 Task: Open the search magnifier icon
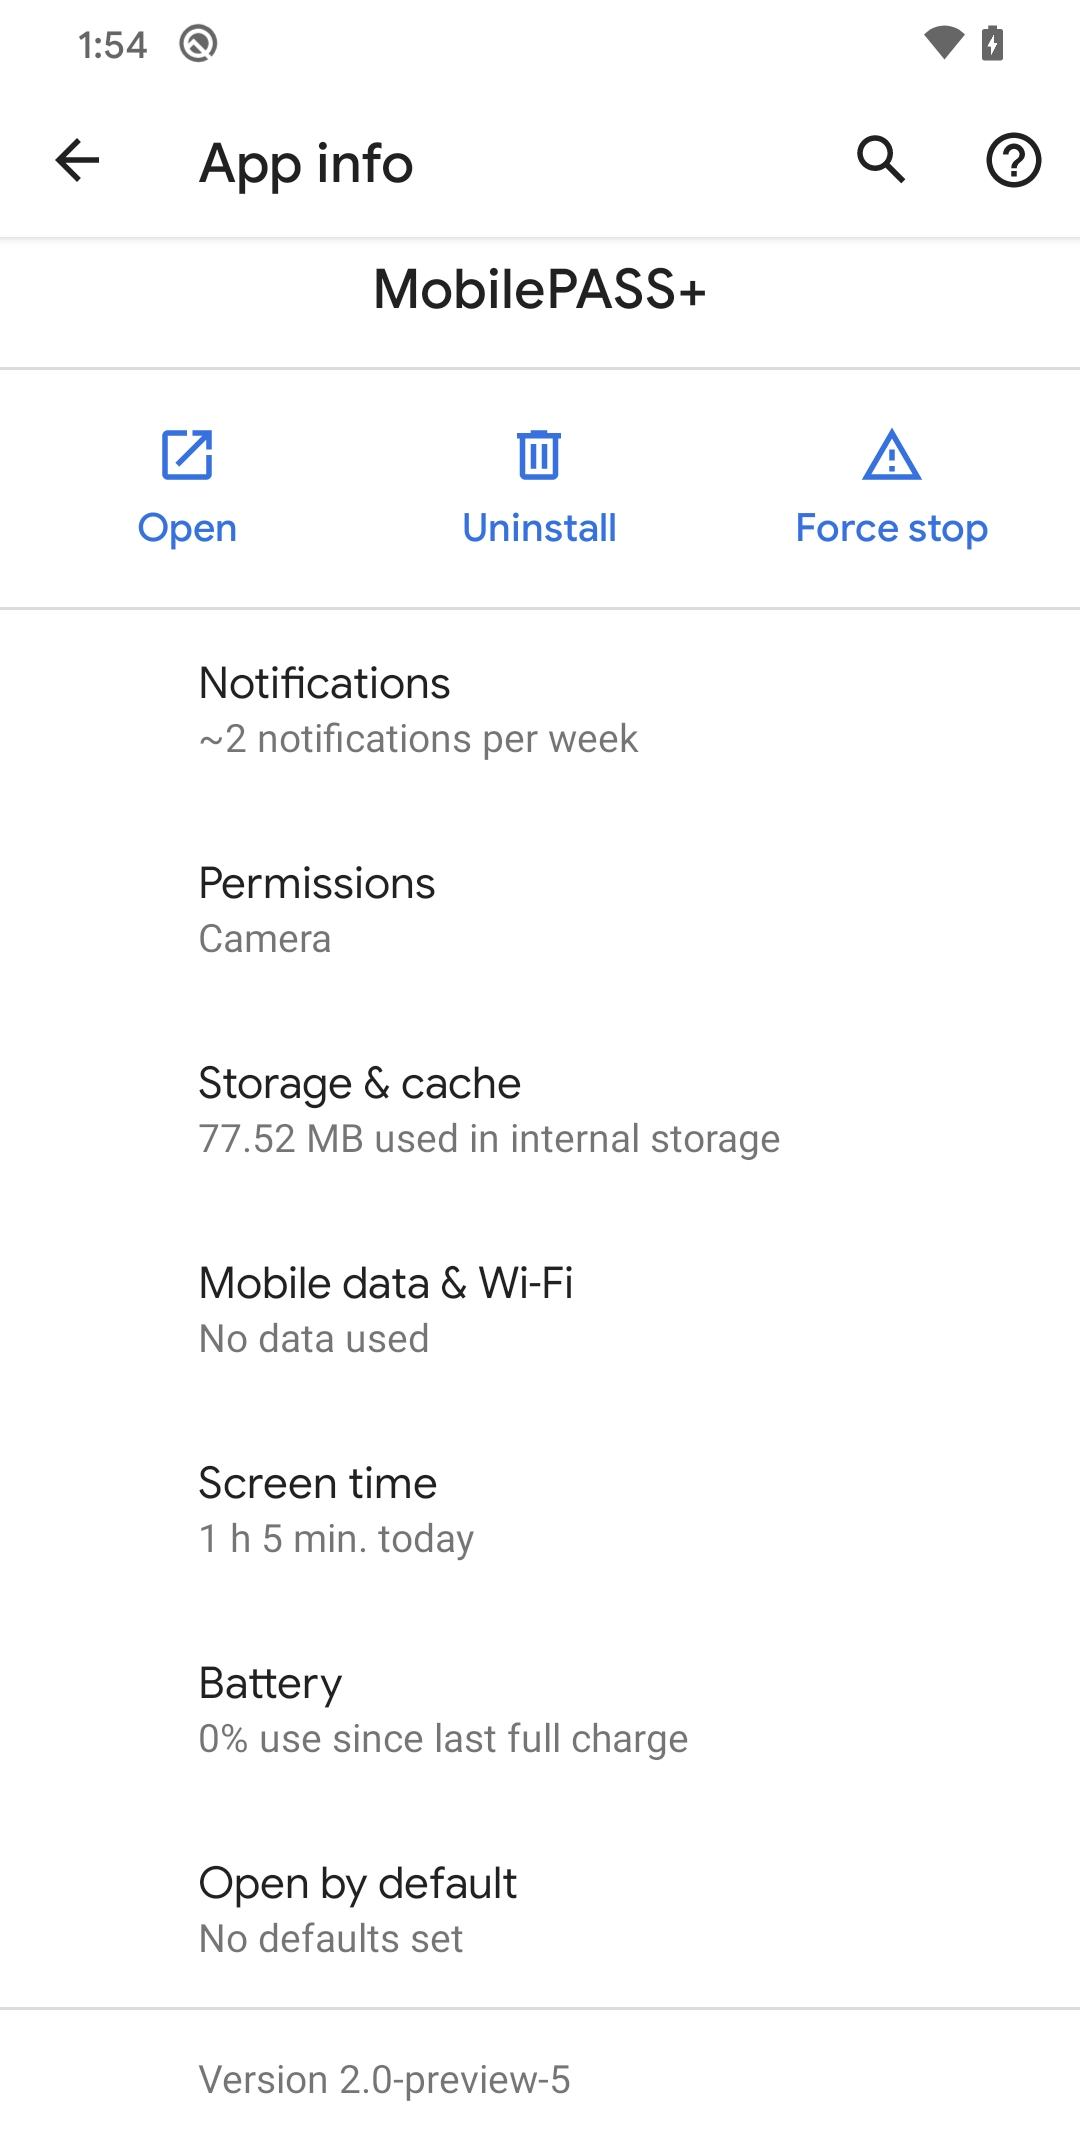click(881, 160)
